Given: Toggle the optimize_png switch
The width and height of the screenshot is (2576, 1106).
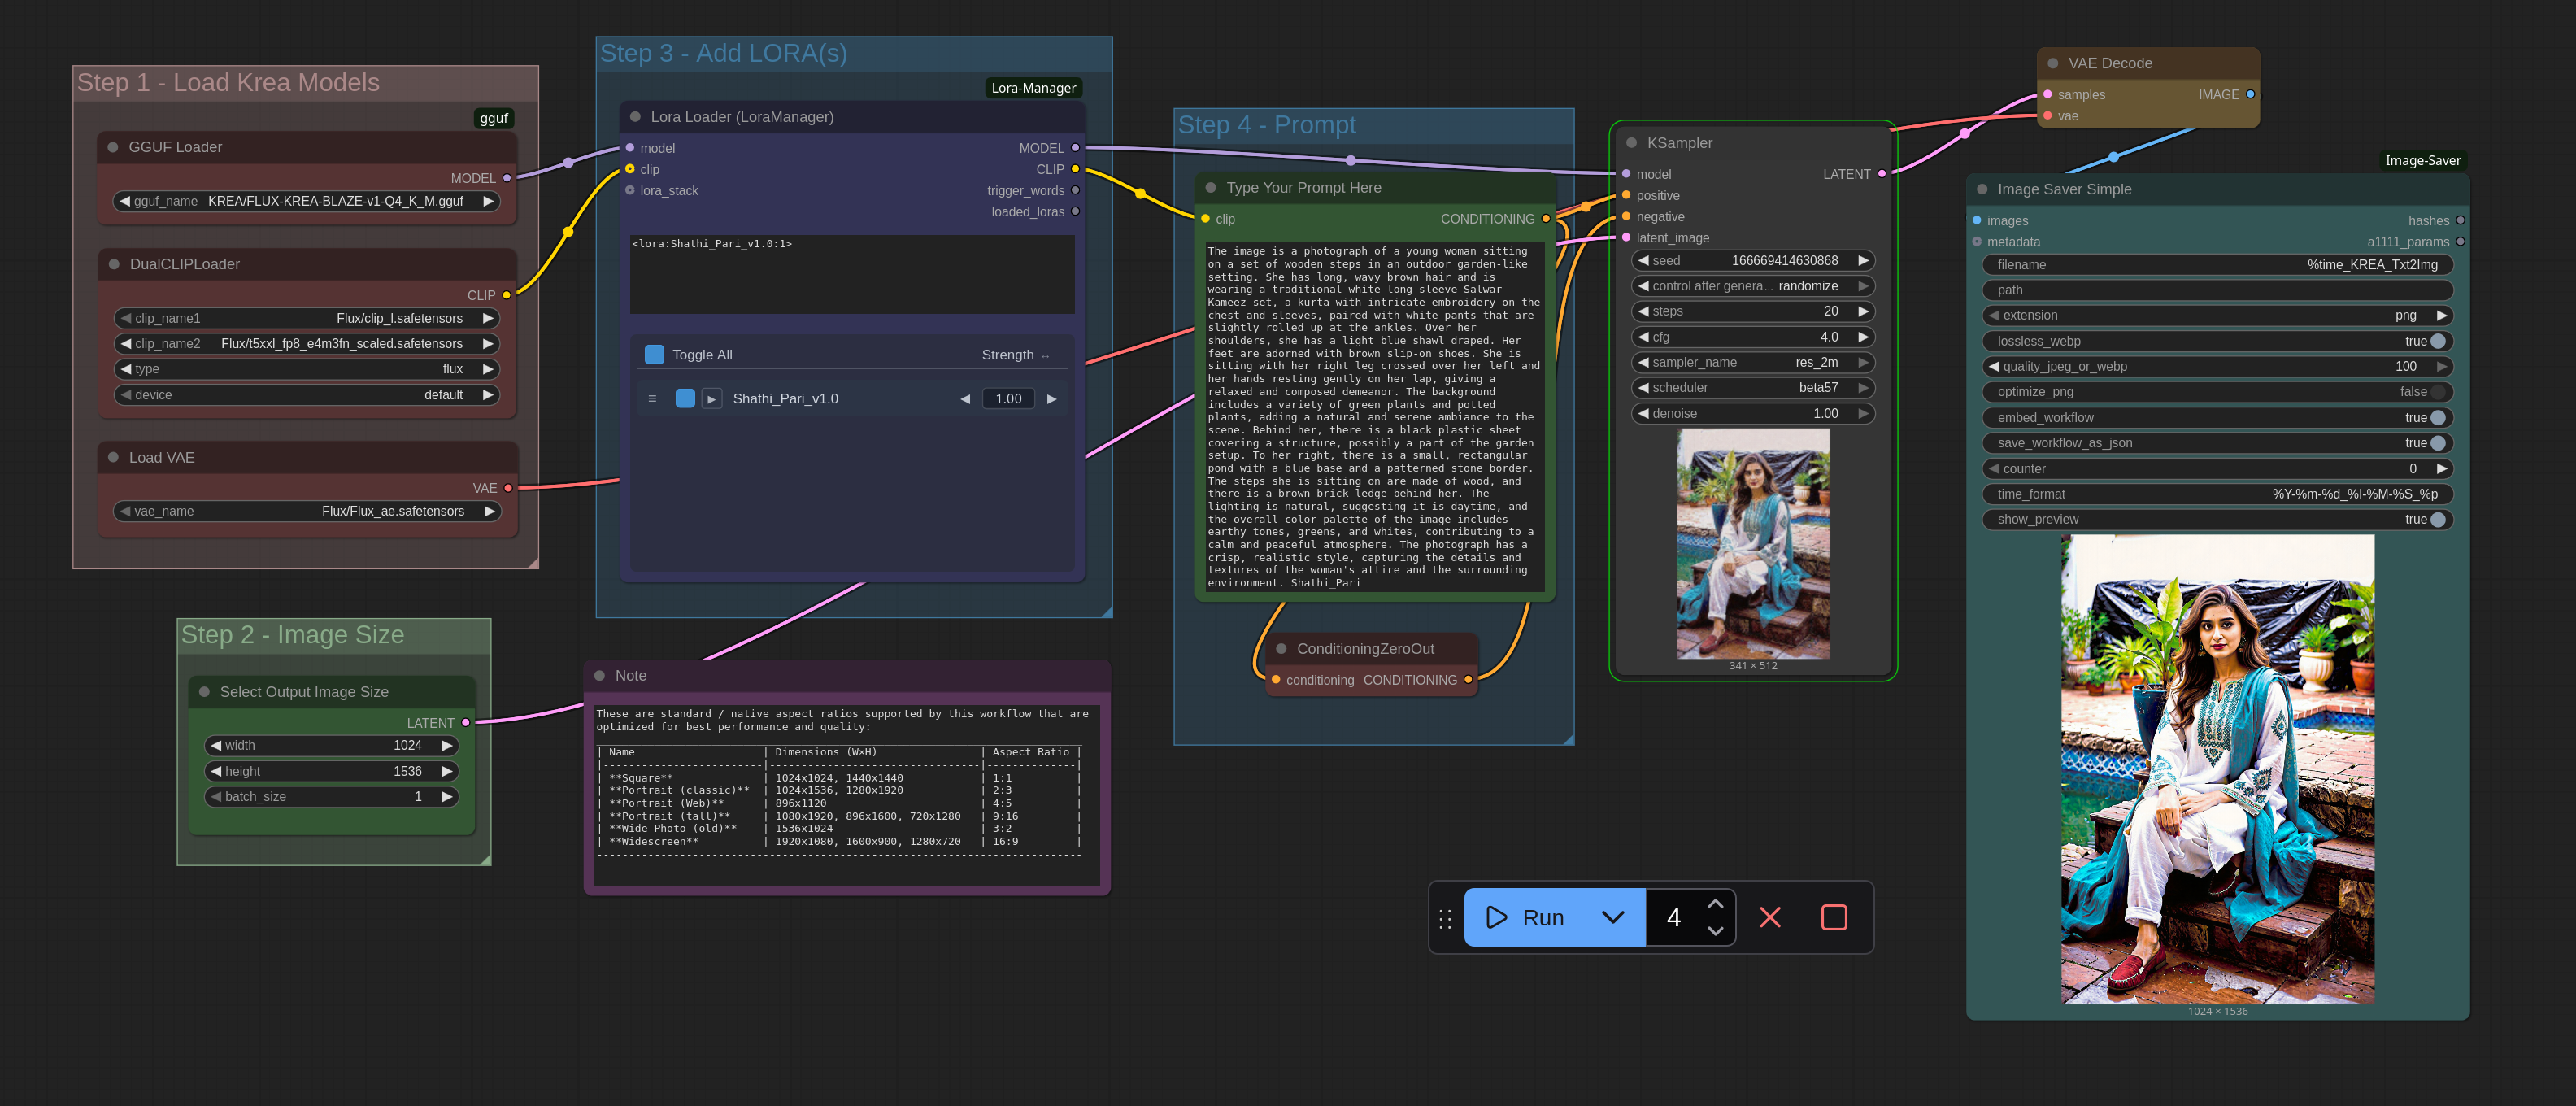Looking at the screenshot, I should [2437, 392].
